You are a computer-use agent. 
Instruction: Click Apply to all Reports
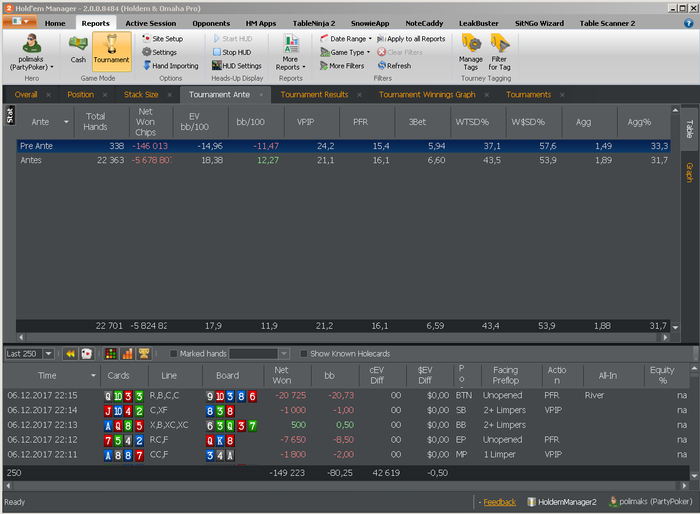[x=411, y=39]
